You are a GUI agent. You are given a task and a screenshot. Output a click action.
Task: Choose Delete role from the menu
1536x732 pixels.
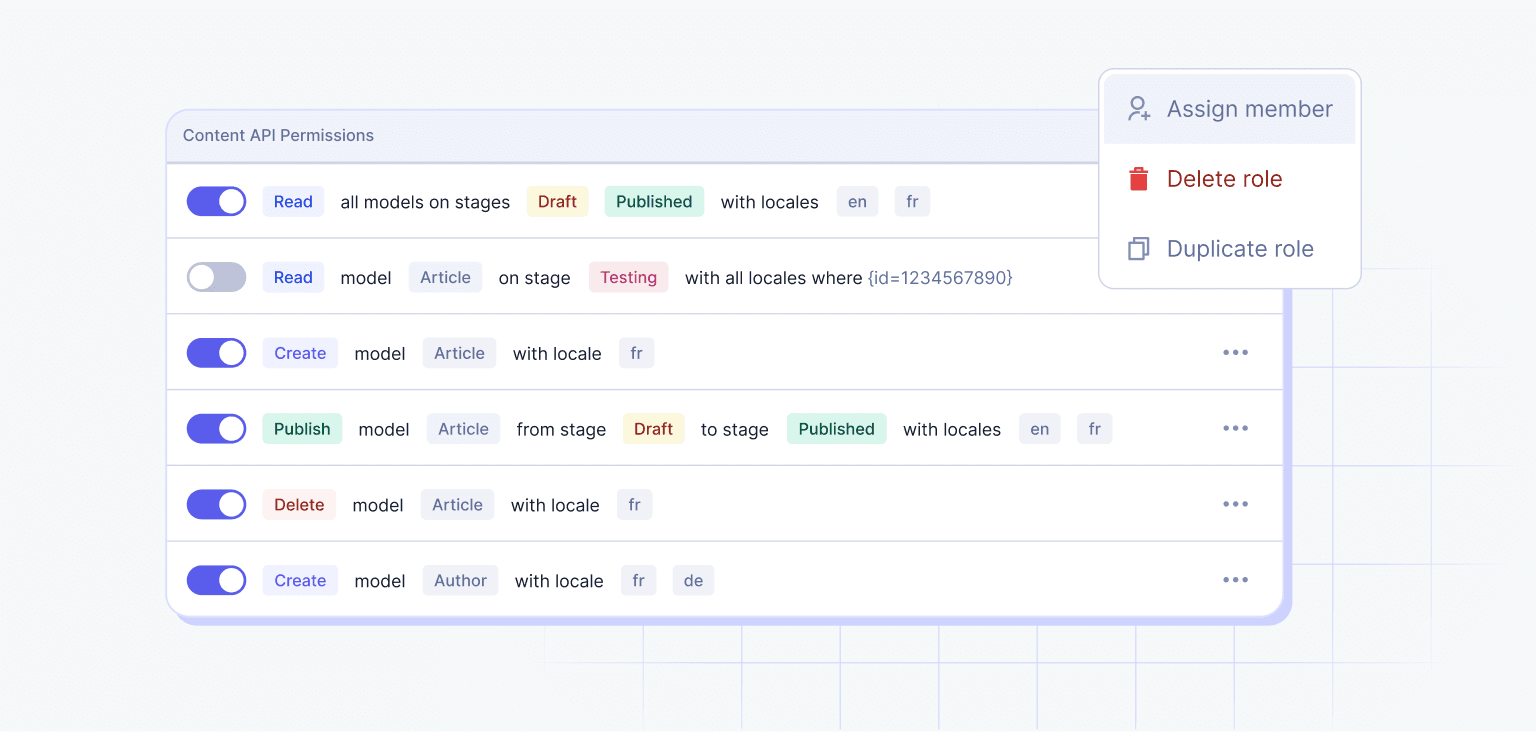click(1230, 179)
